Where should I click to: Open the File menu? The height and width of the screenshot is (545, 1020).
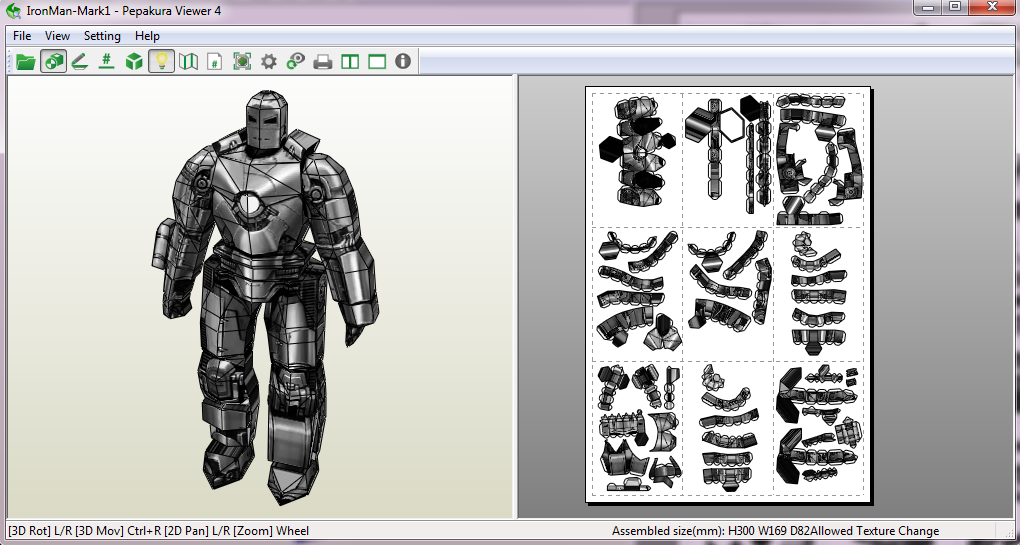[22, 36]
